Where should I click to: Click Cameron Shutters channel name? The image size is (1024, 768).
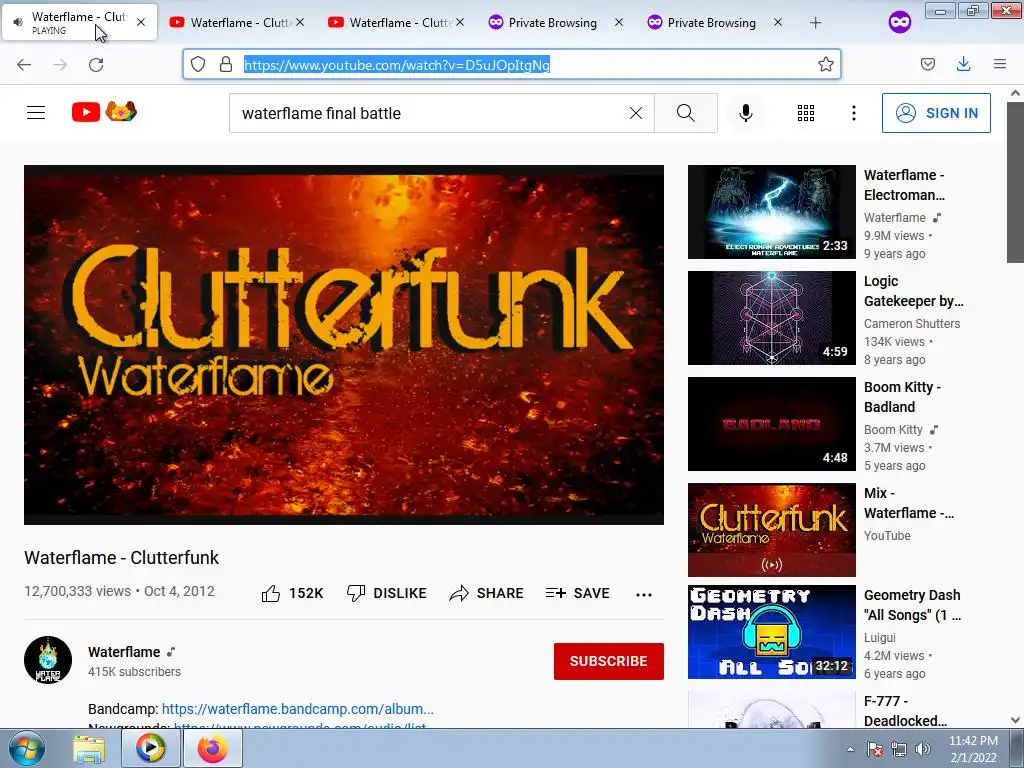point(912,323)
